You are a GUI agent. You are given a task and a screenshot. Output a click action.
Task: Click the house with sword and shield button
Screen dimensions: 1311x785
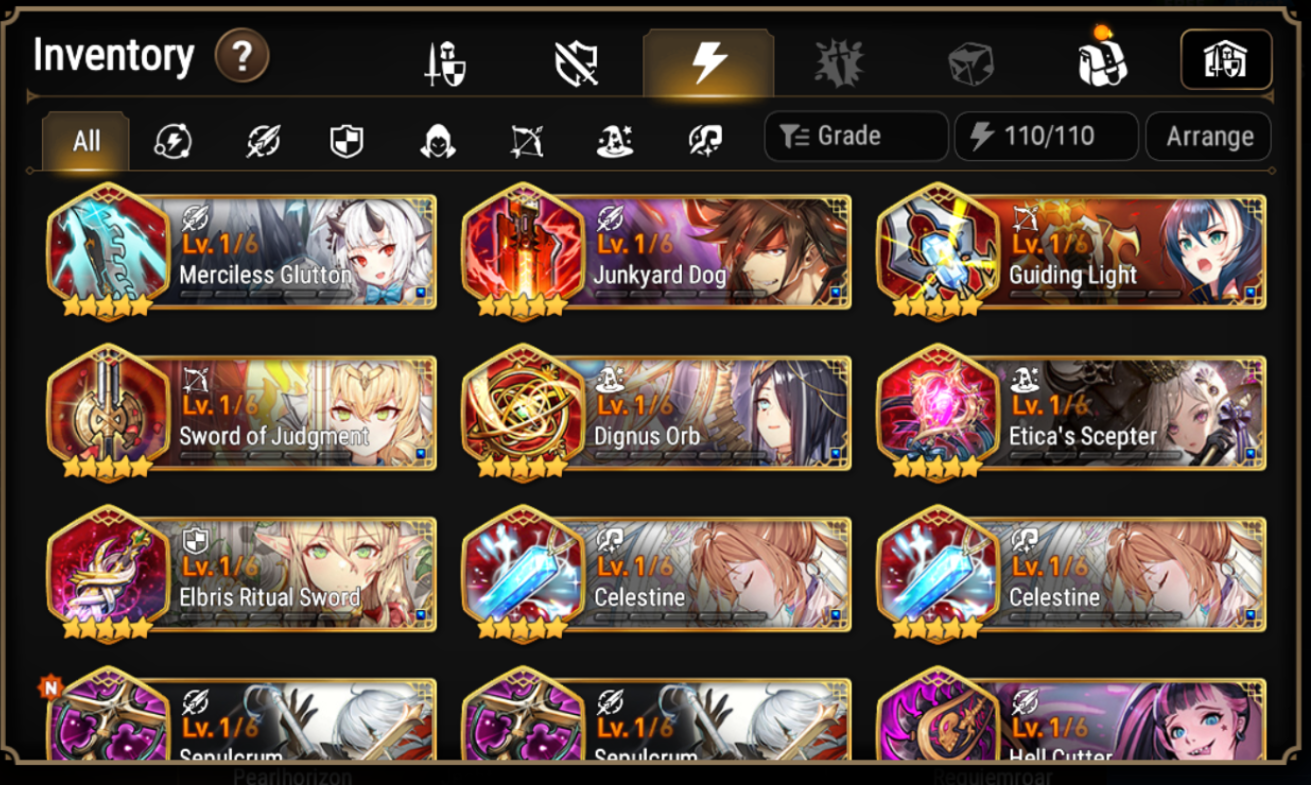pos(1226,59)
